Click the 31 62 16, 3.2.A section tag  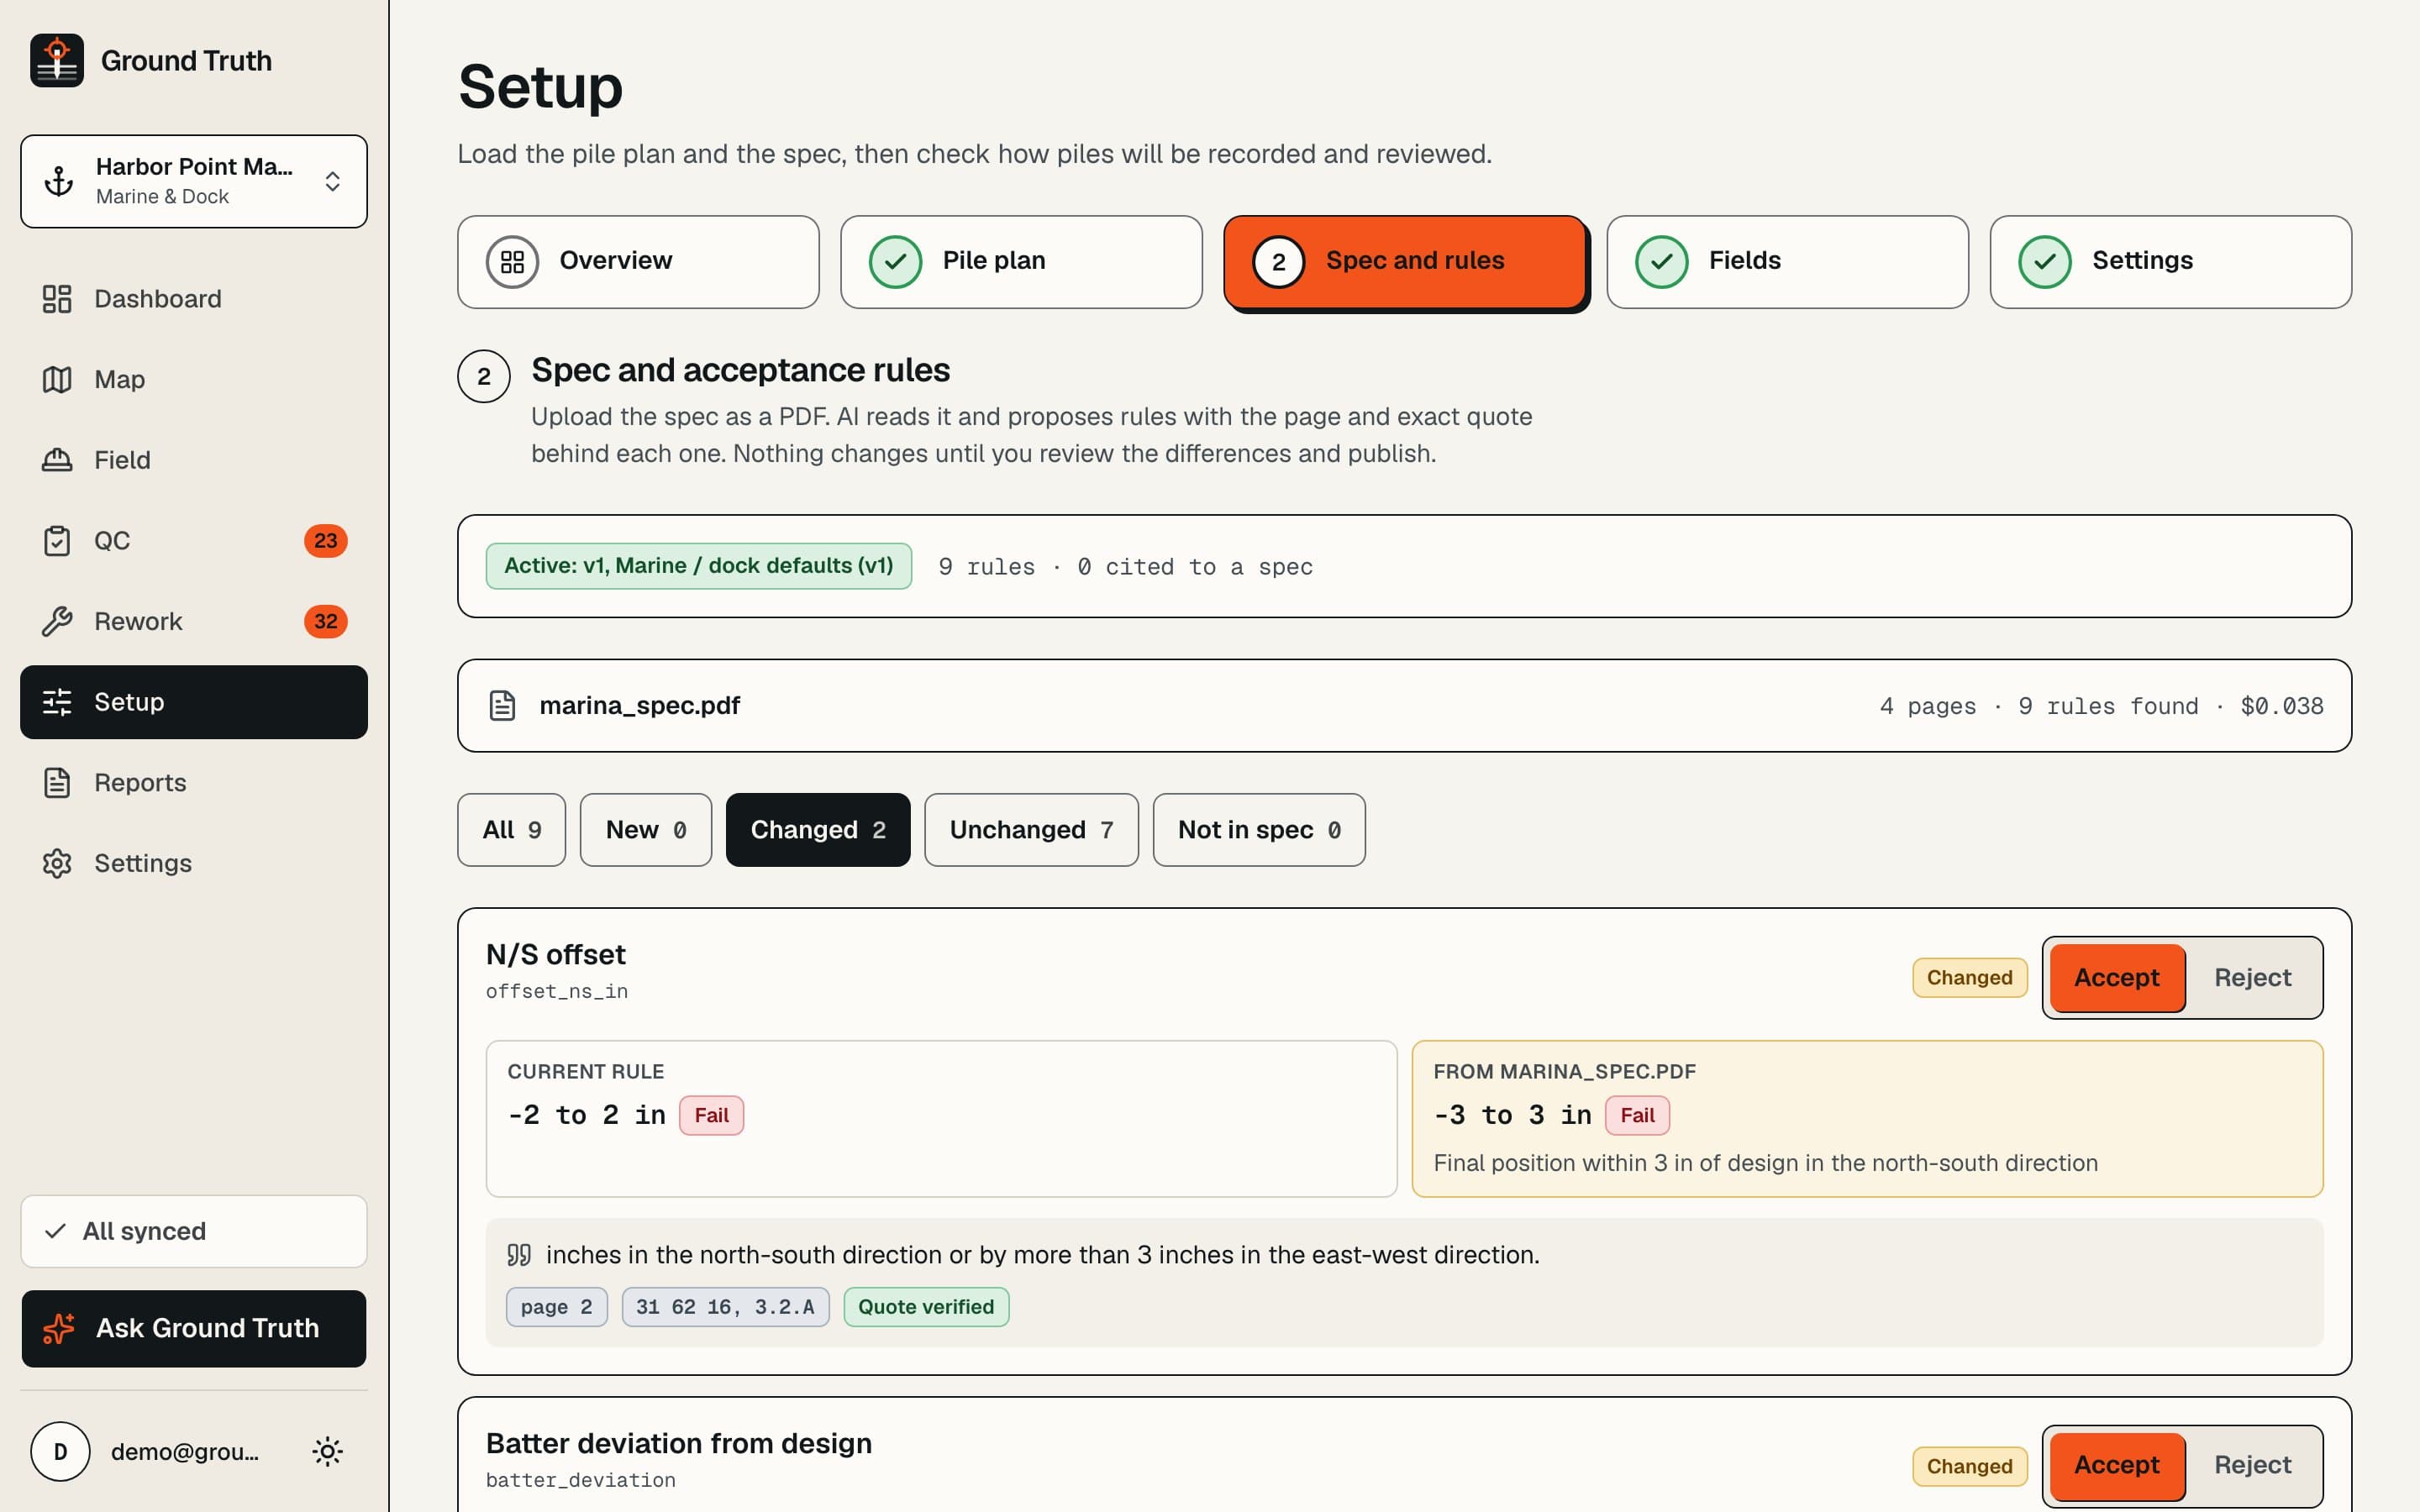pos(725,1307)
